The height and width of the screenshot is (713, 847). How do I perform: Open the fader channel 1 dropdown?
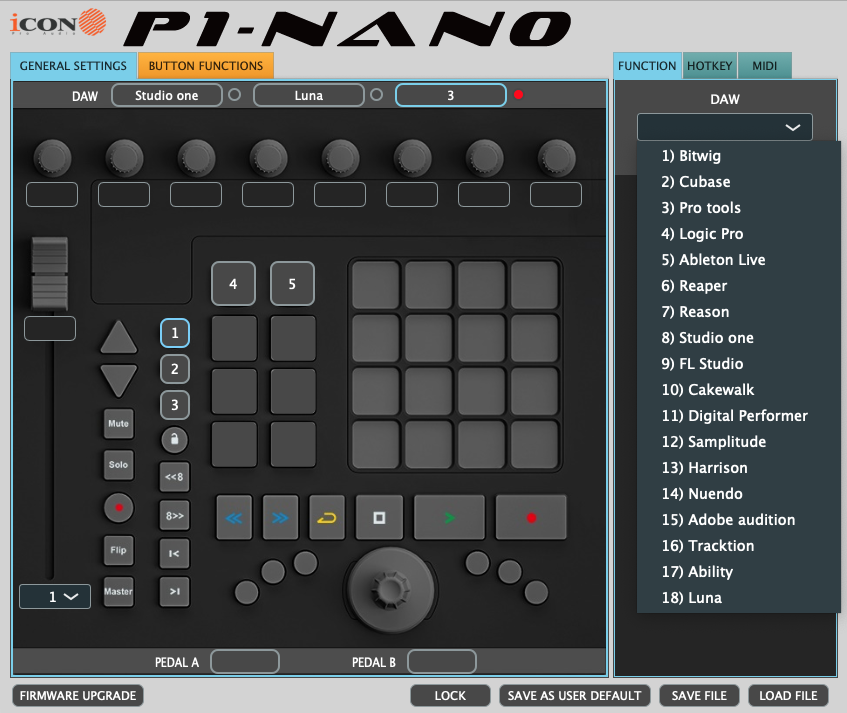55,596
